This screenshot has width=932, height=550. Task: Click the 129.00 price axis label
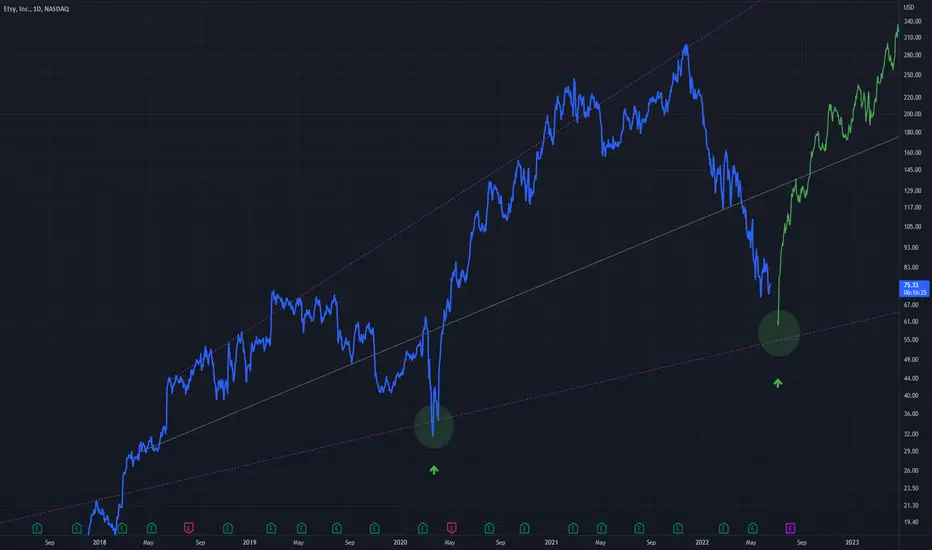[912, 191]
